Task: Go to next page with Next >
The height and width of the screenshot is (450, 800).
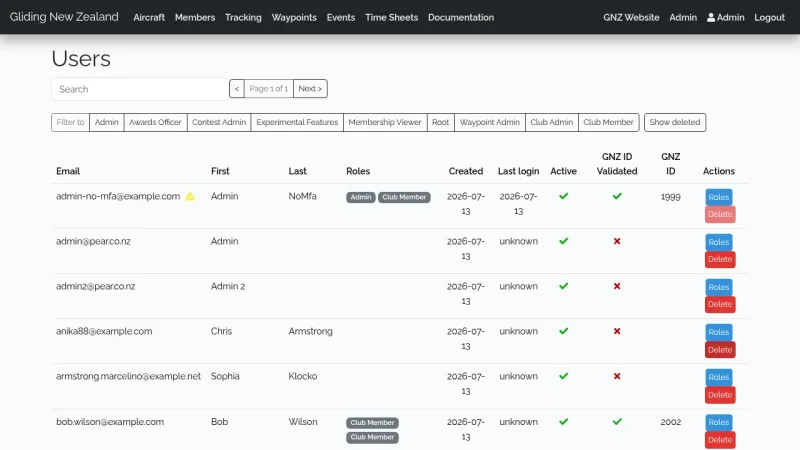Action: [310, 89]
